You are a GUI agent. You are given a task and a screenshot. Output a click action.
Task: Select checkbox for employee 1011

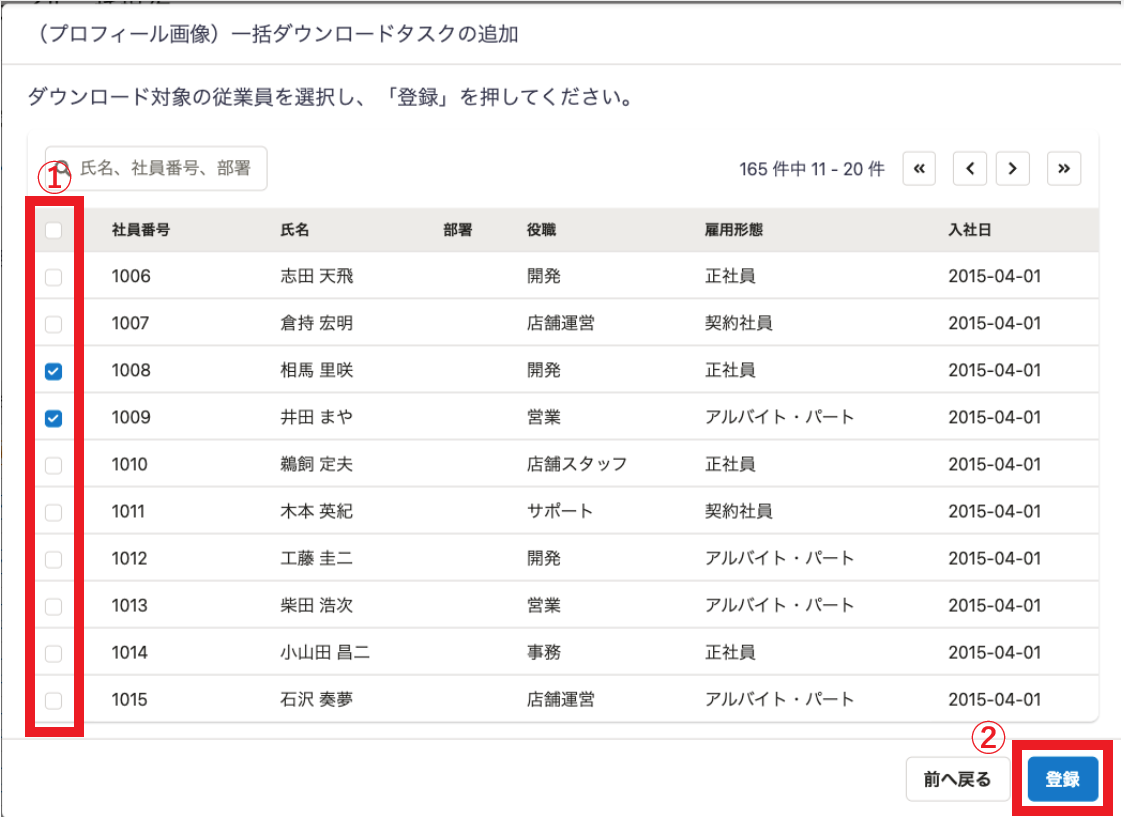pyautogui.click(x=54, y=512)
